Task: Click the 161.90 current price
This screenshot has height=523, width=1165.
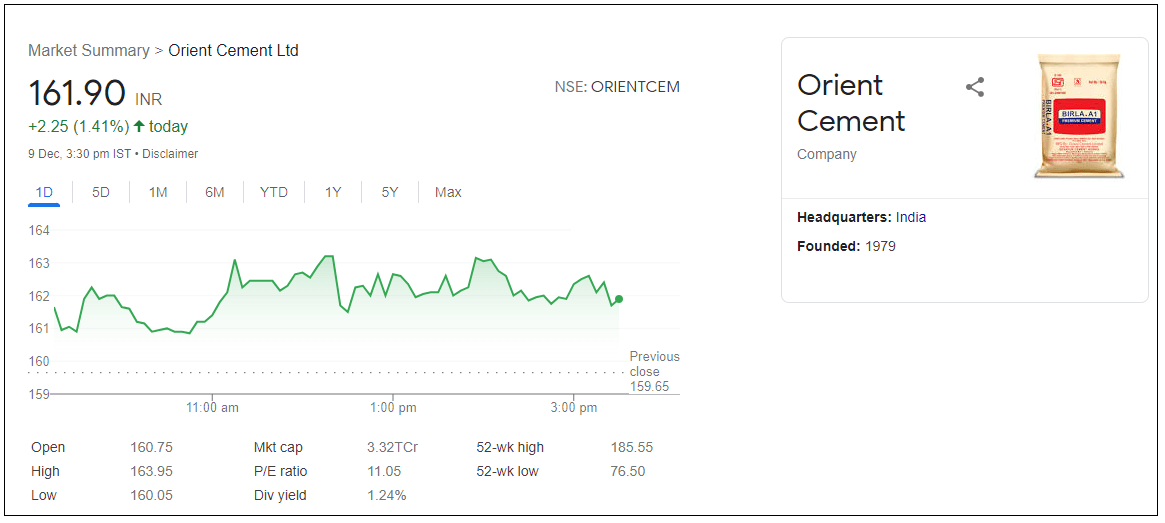Action: tap(77, 94)
